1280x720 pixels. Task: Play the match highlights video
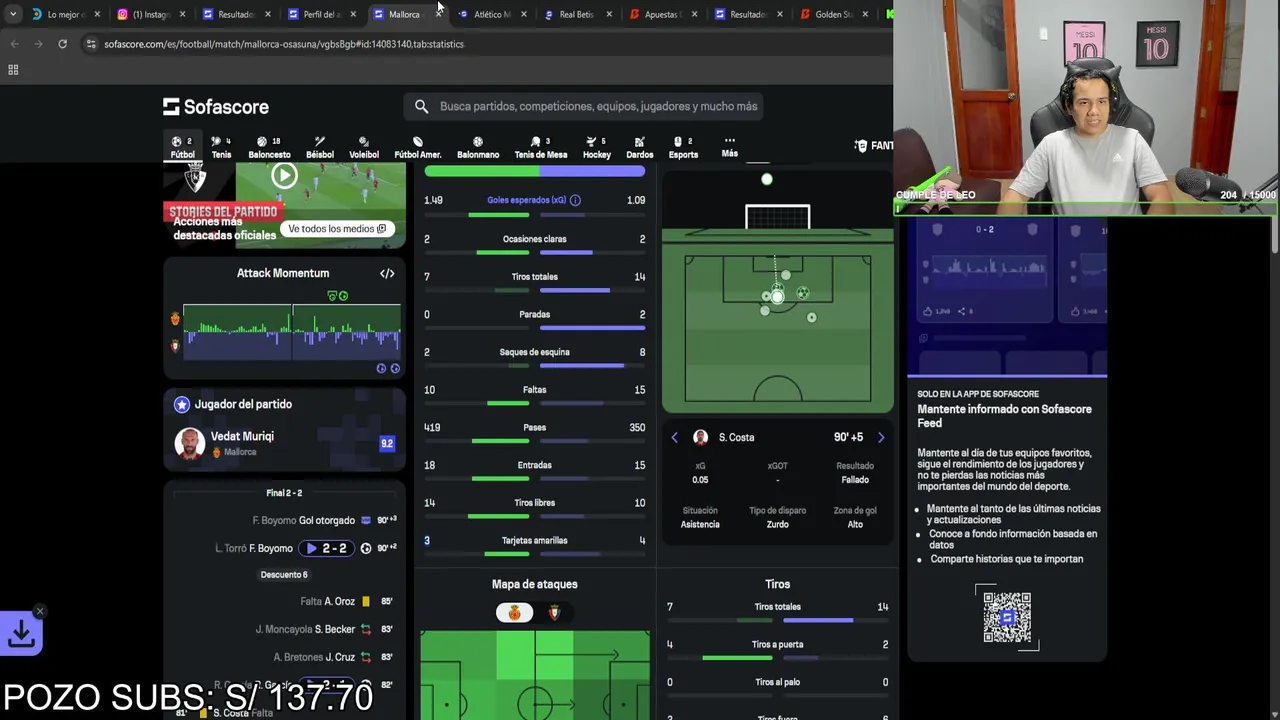point(284,176)
